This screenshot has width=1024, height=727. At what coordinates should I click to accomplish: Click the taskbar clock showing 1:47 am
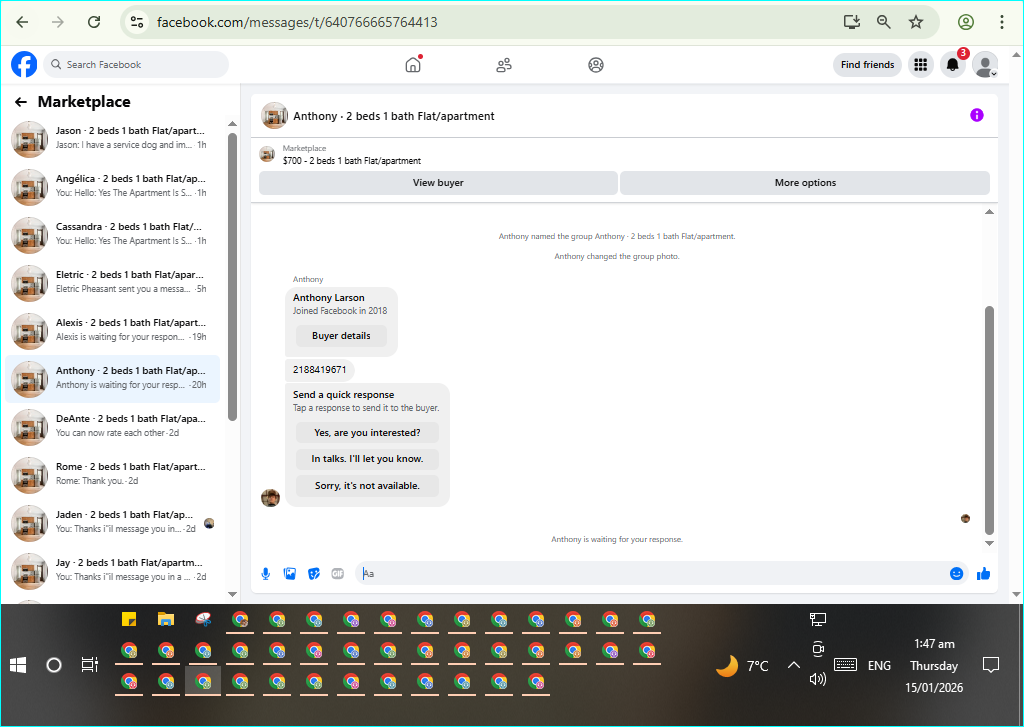pos(934,644)
